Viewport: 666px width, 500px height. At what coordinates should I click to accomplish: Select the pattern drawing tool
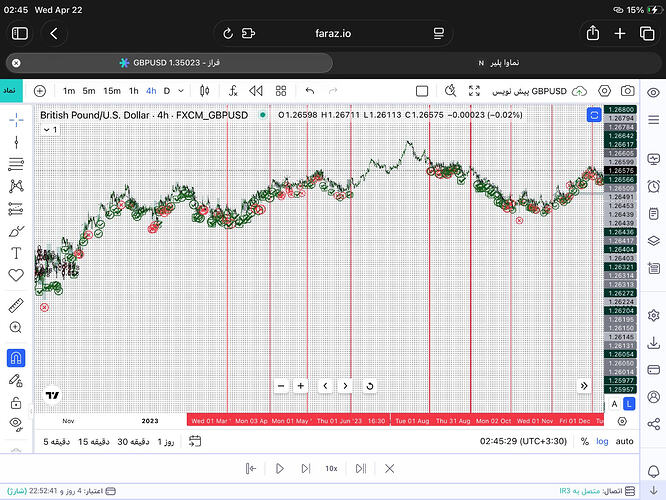[16, 186]
